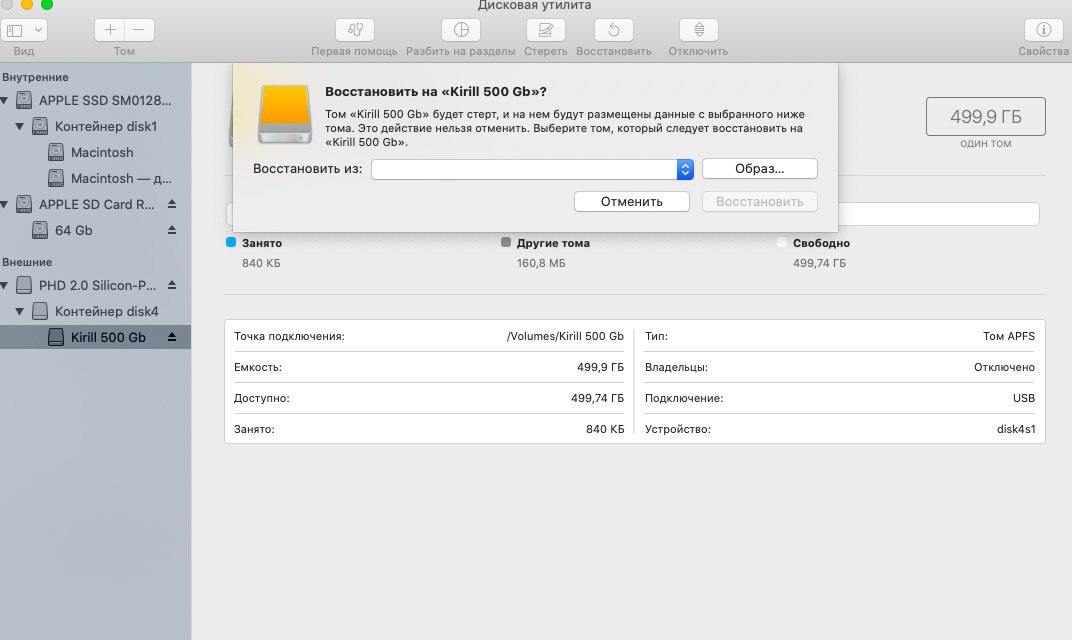
Task: Collapse the Контейнер disk1 disclosure triangle
Action: point(20,126)
